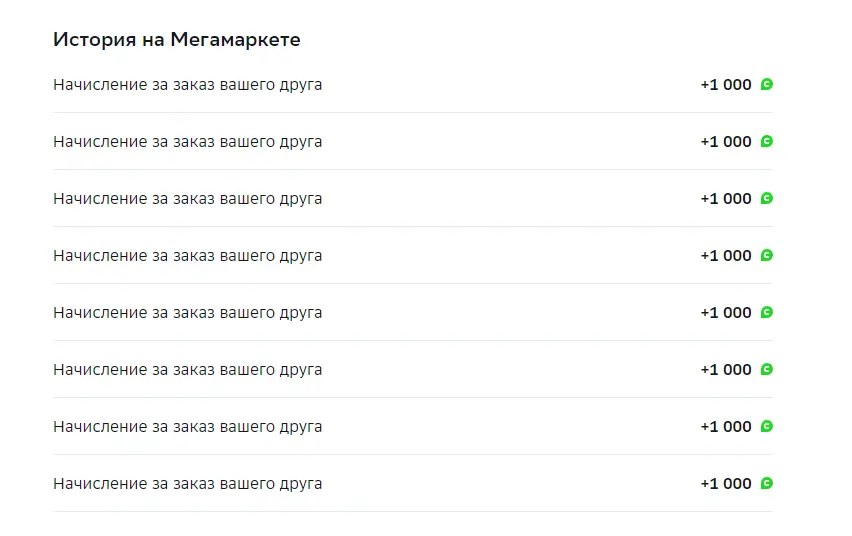Click the green bonus icon in fifth row
The image size is (852, 536).
pos(767,312)
